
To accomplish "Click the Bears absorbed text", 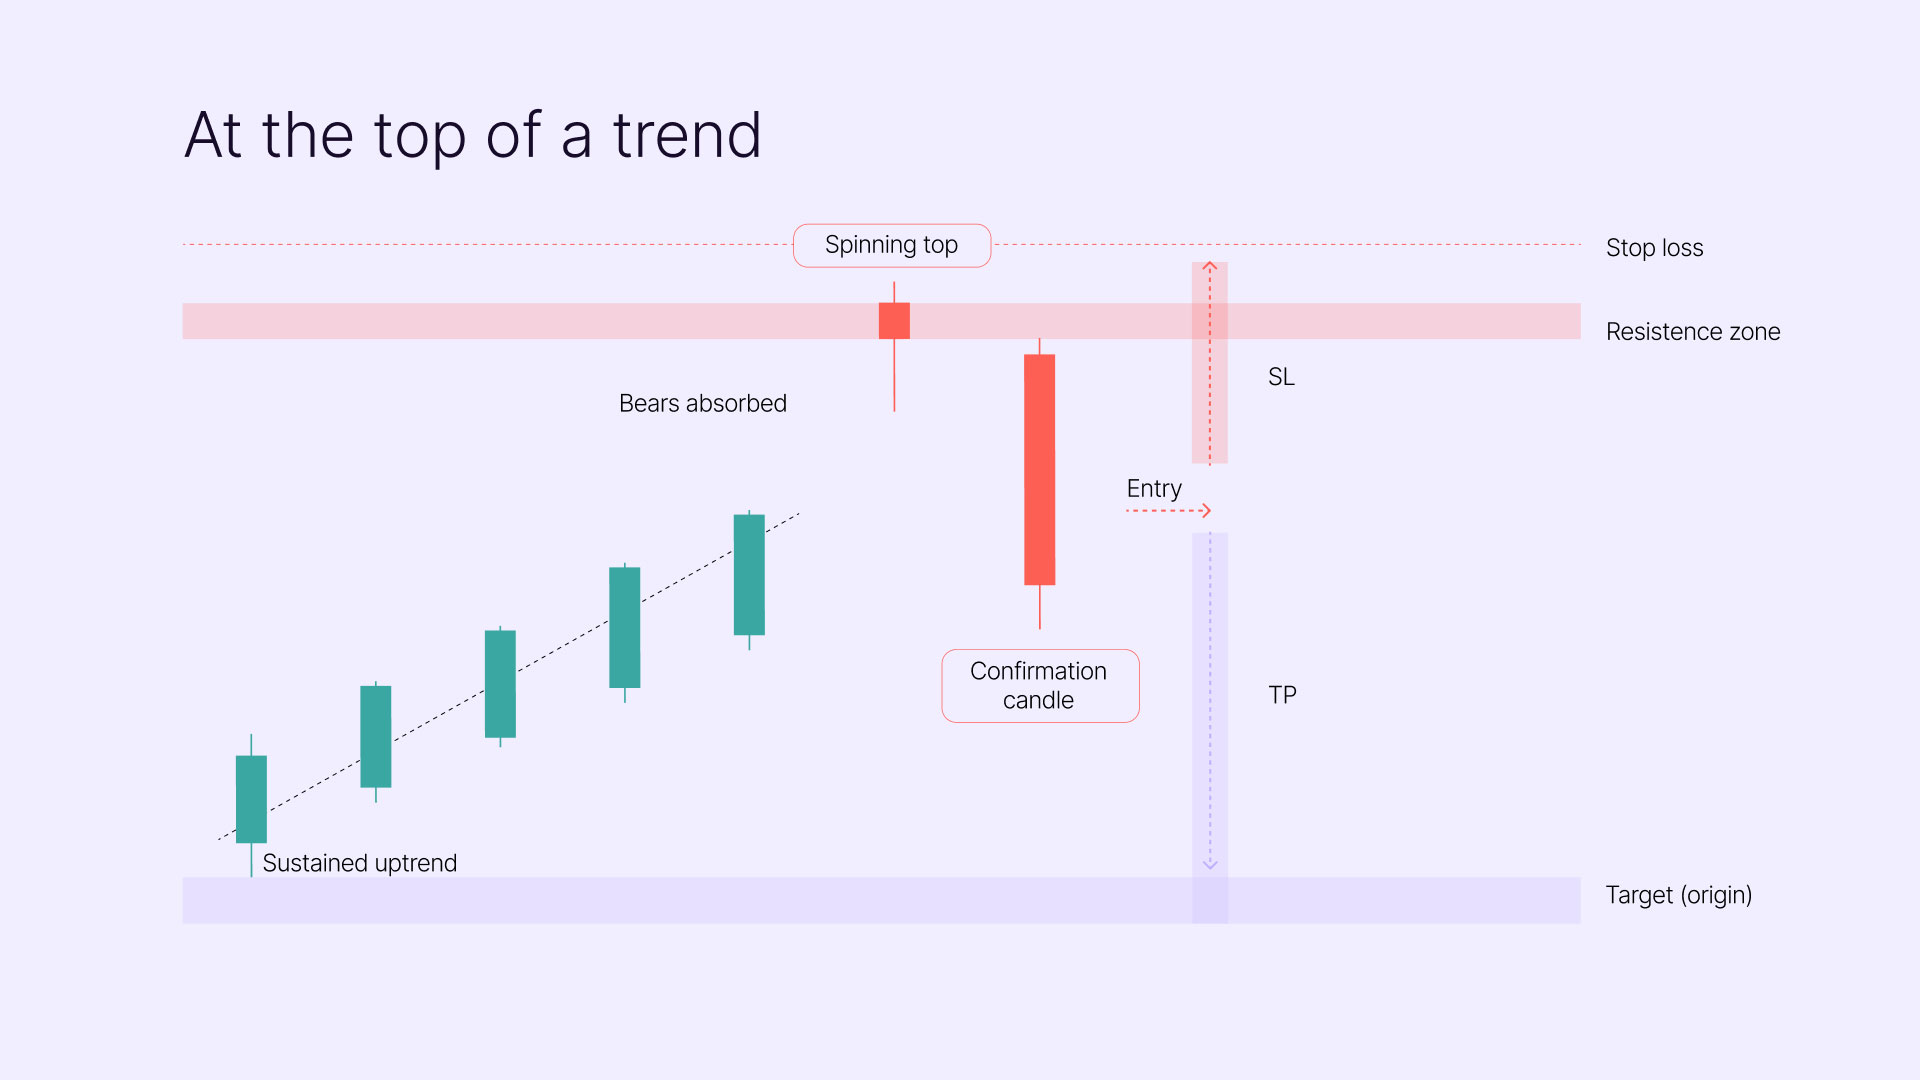I will click(x=703, y=403).
